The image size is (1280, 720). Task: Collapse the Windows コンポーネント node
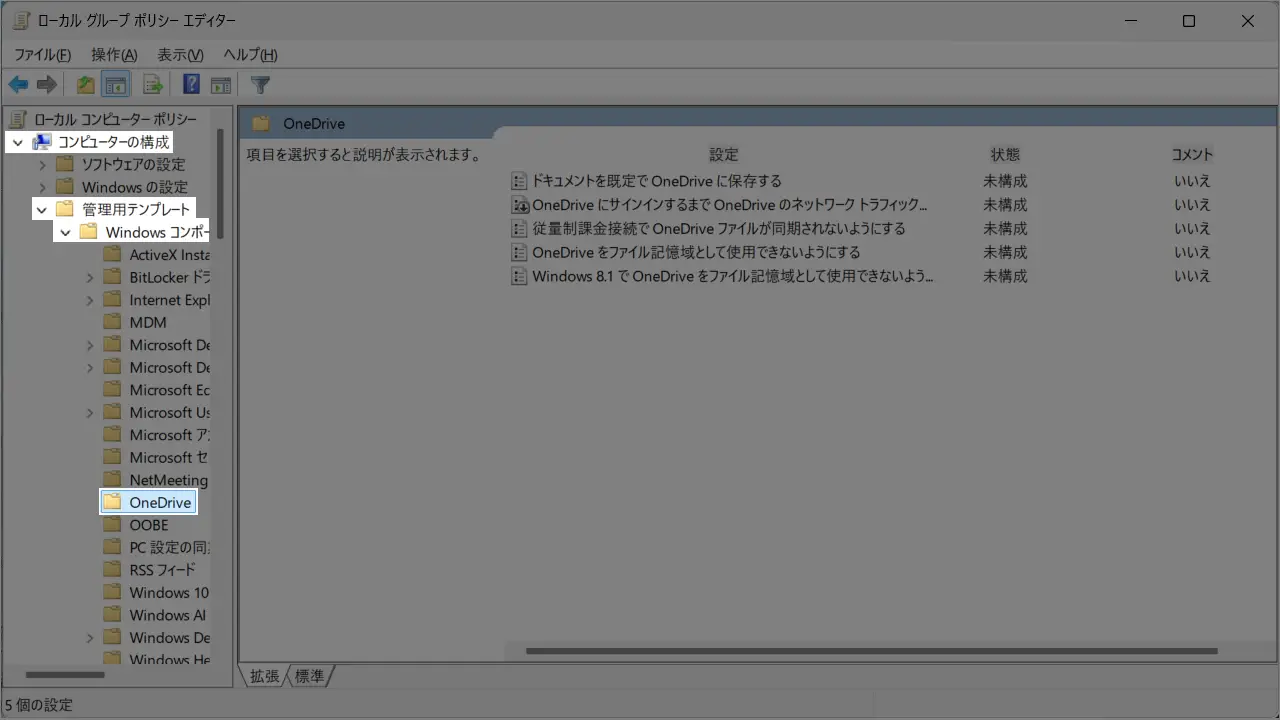point(66,233)
